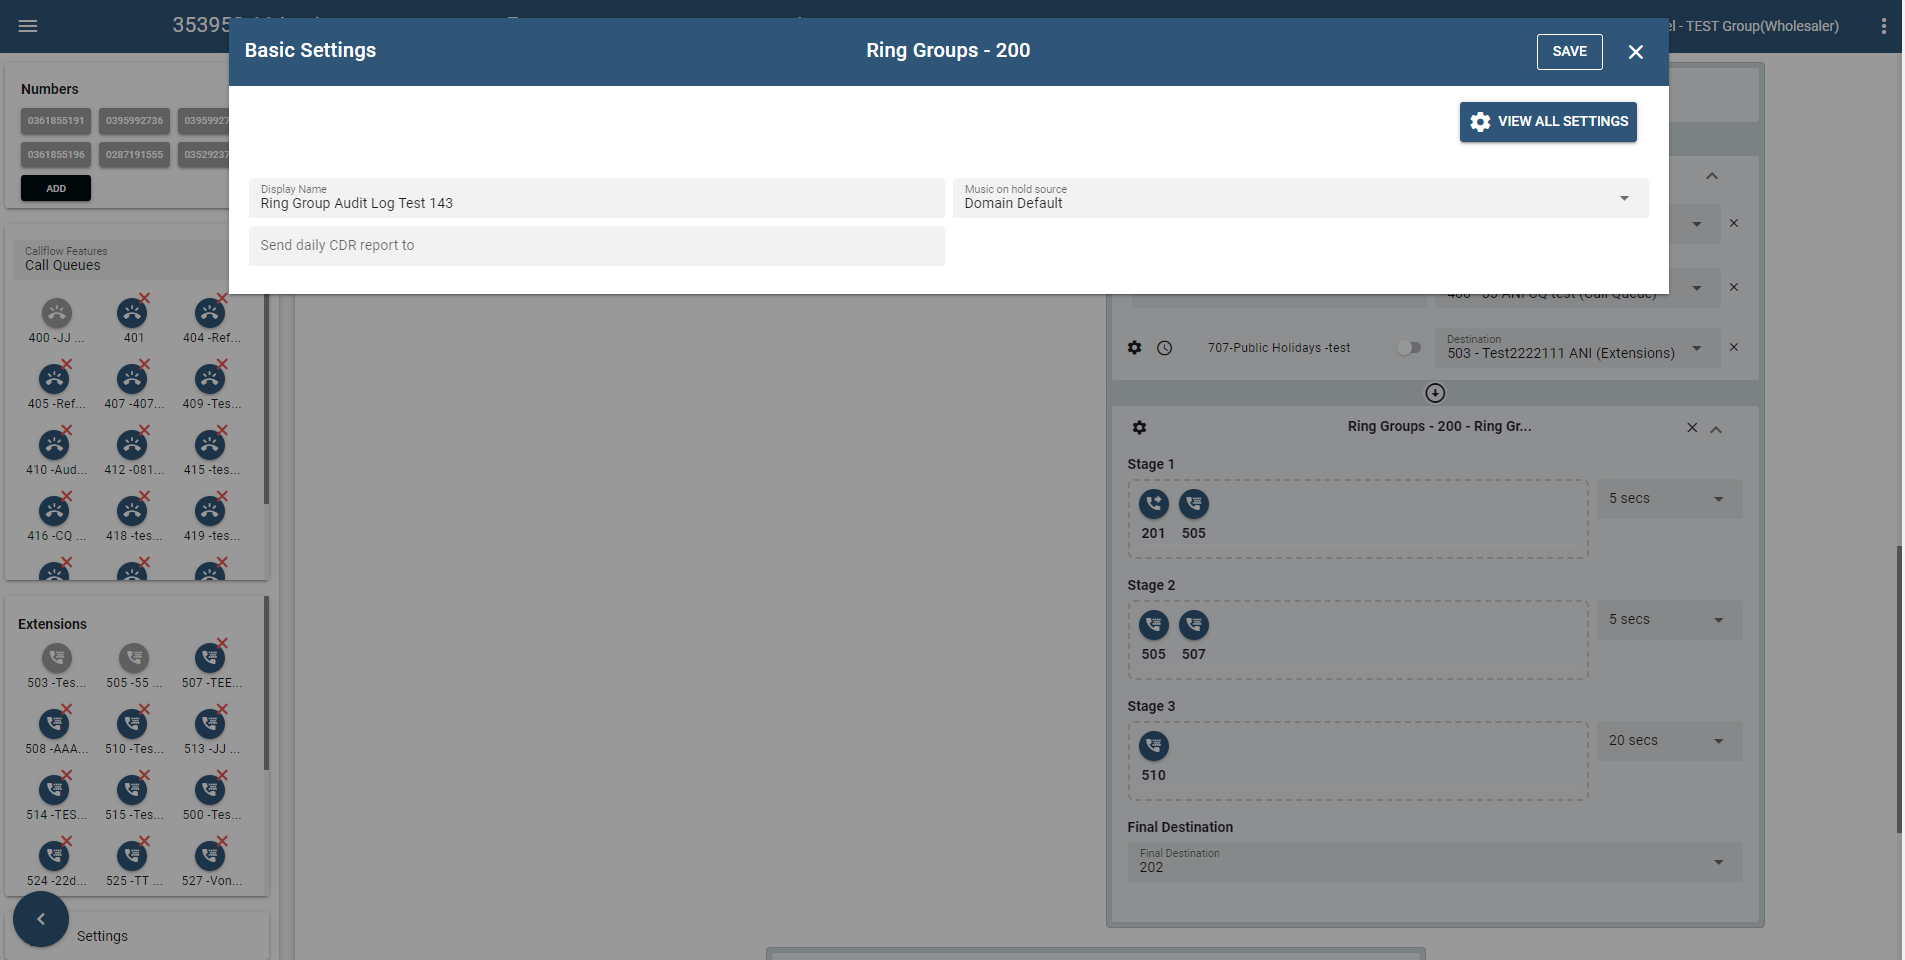The width and height of the screenshot is (1905, 960).
Task: Open Stage 3 20 secs timeout dropdown
Action: pos(1668,741)
